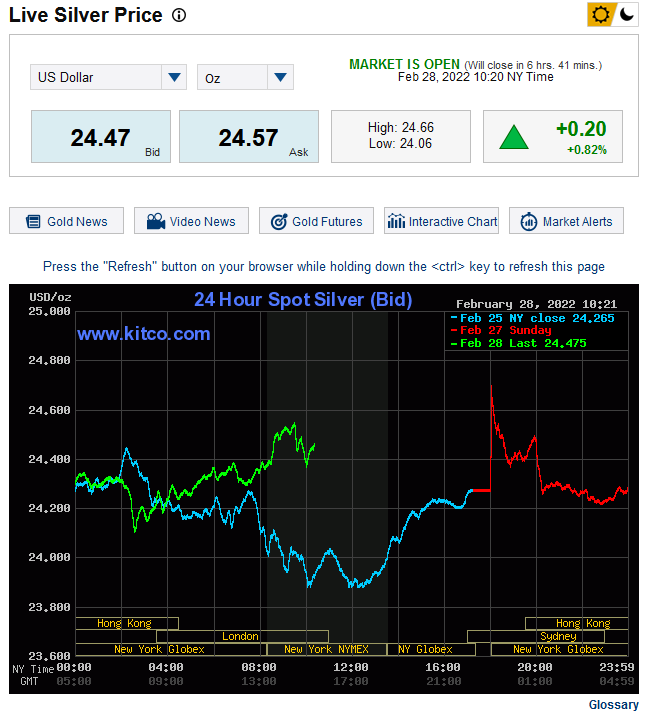652x713 pixels.
Task: Switch to light mode sun icon
Action: (x=600, y=15)
